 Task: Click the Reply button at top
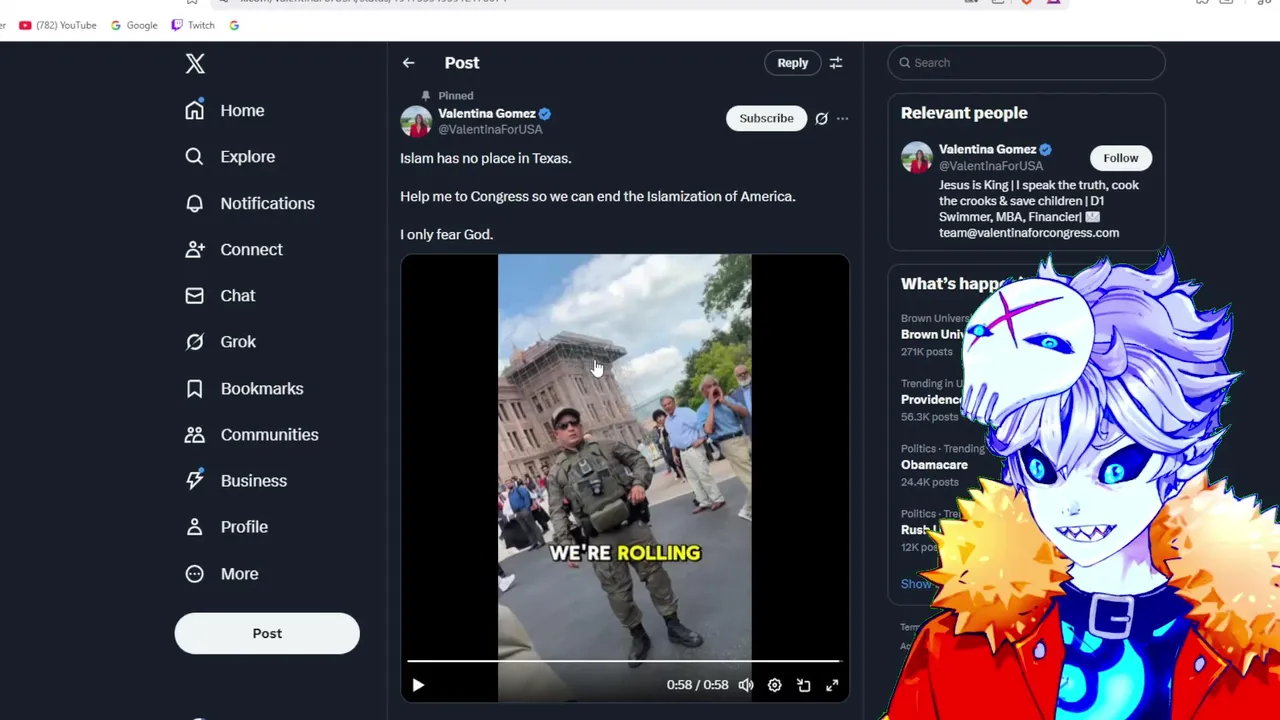coord(793,63)
